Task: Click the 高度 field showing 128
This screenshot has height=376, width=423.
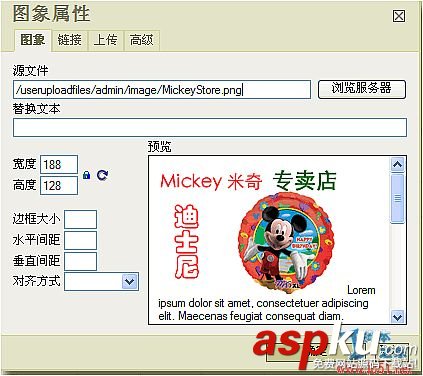Action: click(59, 185)
